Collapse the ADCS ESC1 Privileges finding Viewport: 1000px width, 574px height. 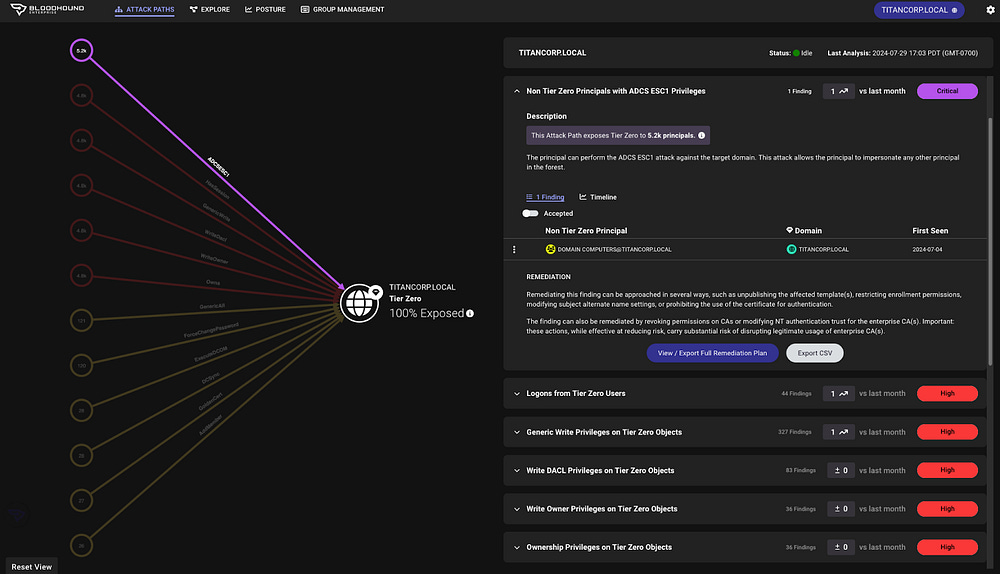click(x=517, y=91)
